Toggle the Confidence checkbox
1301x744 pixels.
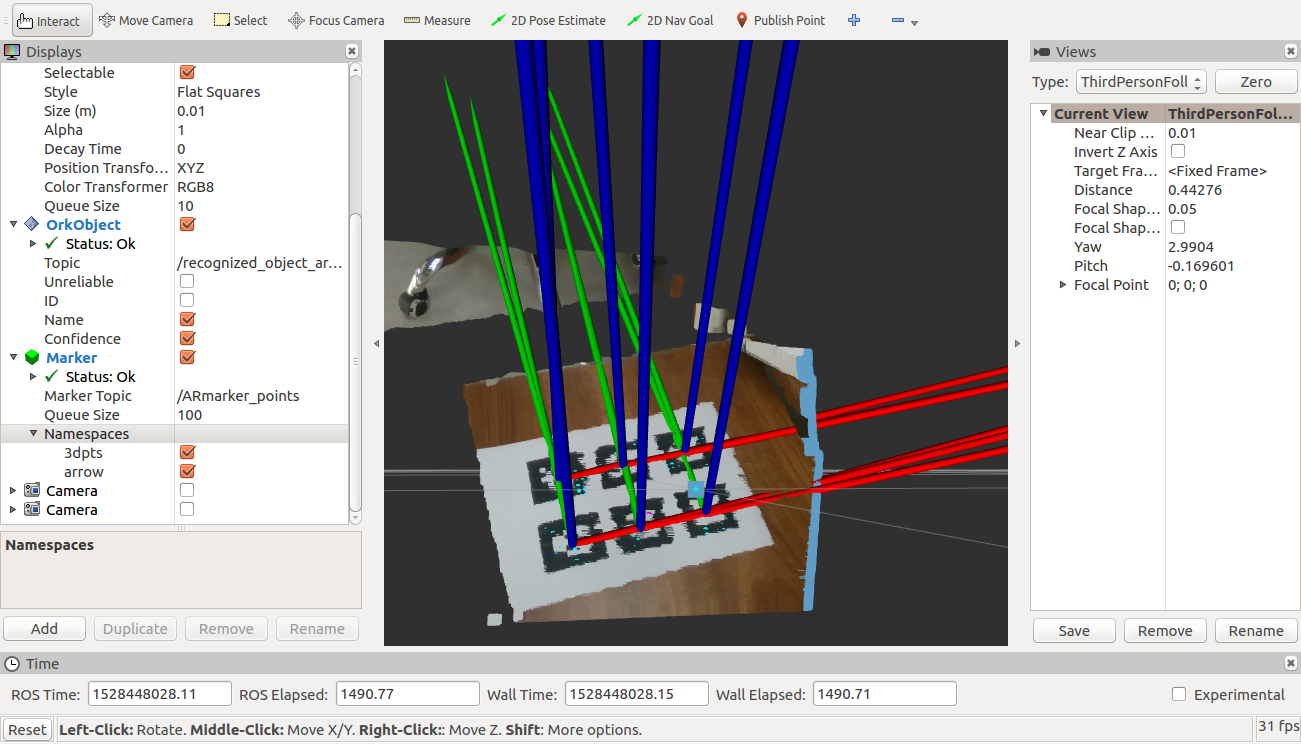[x=187, y=338]
